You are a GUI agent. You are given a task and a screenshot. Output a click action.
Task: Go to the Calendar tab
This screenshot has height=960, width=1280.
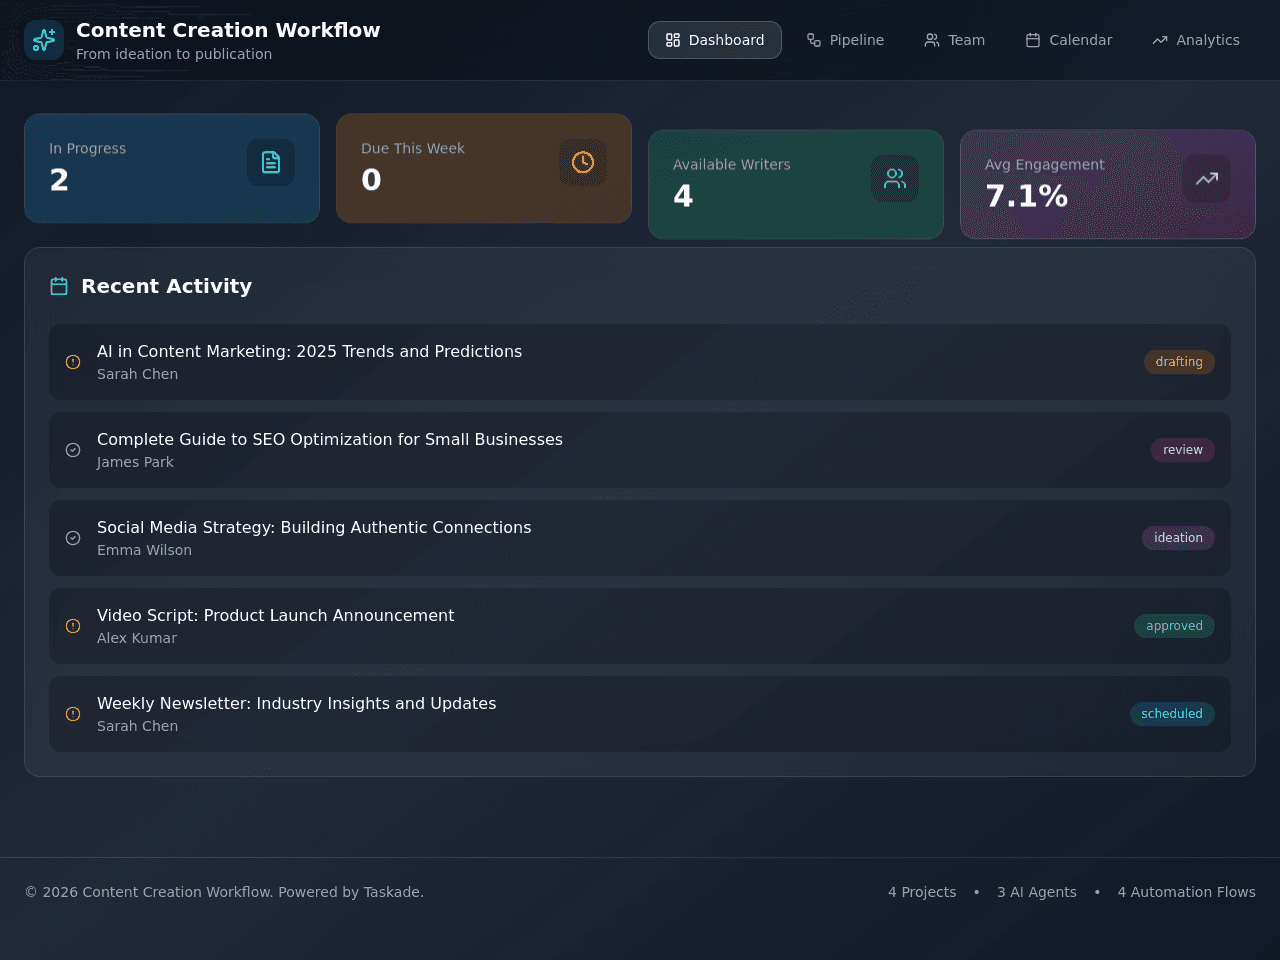coord(1069,40)
